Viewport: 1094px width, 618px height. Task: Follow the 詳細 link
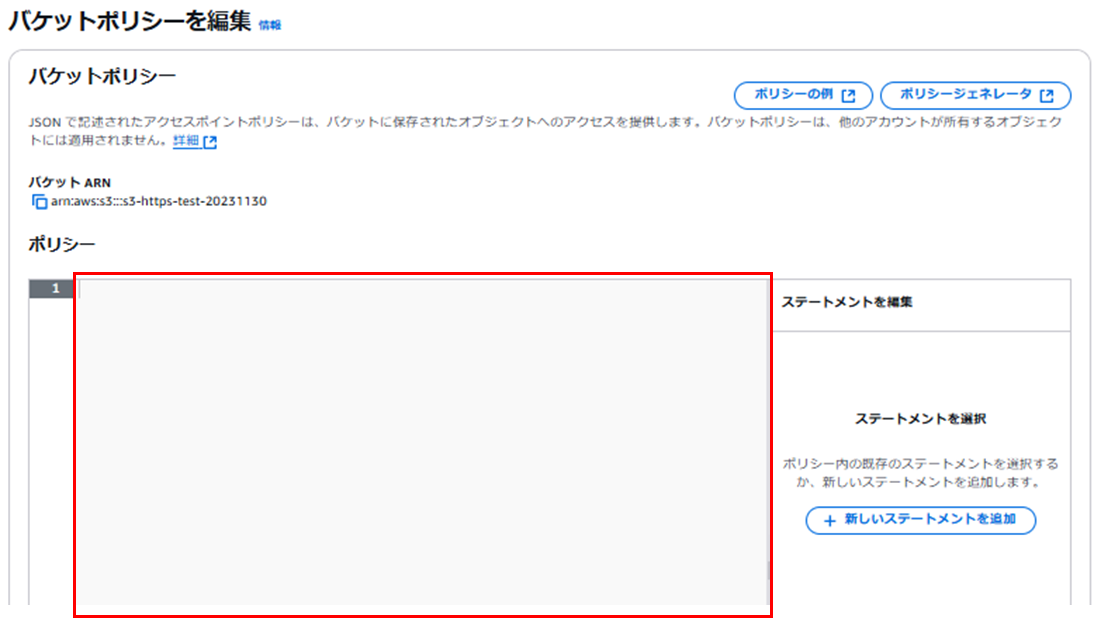pyautogui.click(x=195, y=141)
